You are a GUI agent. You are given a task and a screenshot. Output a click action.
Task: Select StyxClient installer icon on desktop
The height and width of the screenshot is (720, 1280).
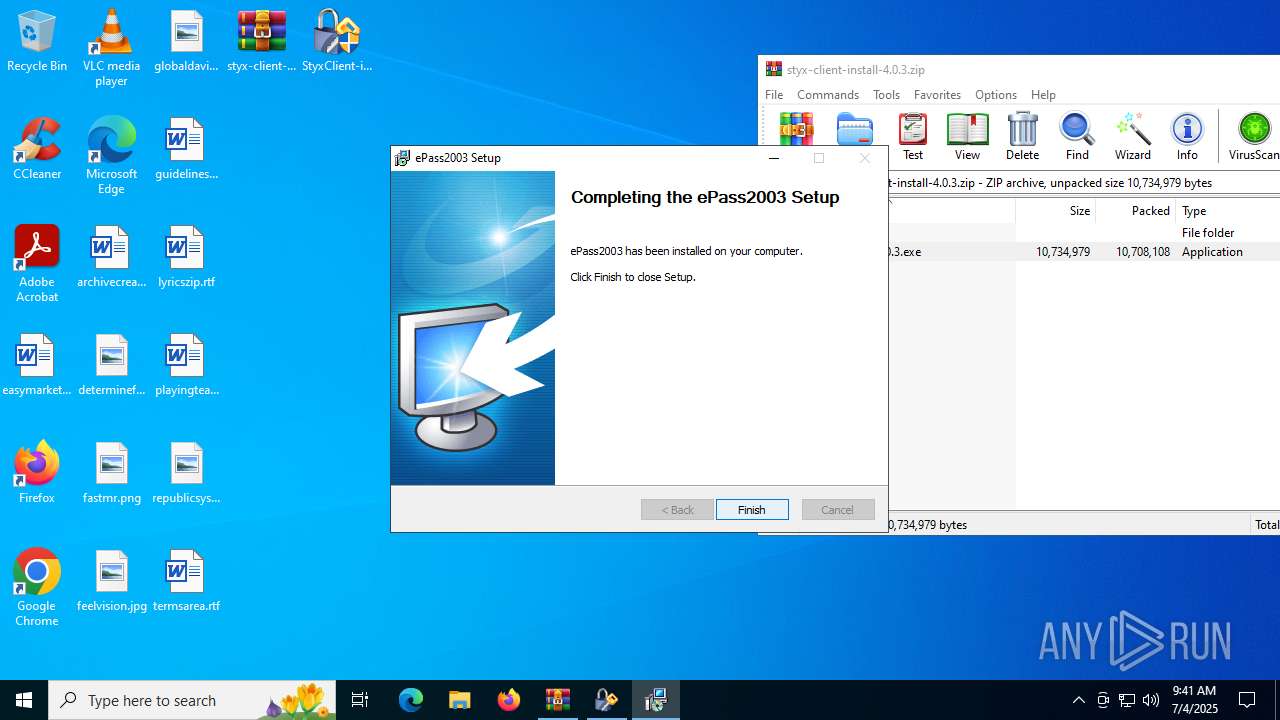click(337, 42)
